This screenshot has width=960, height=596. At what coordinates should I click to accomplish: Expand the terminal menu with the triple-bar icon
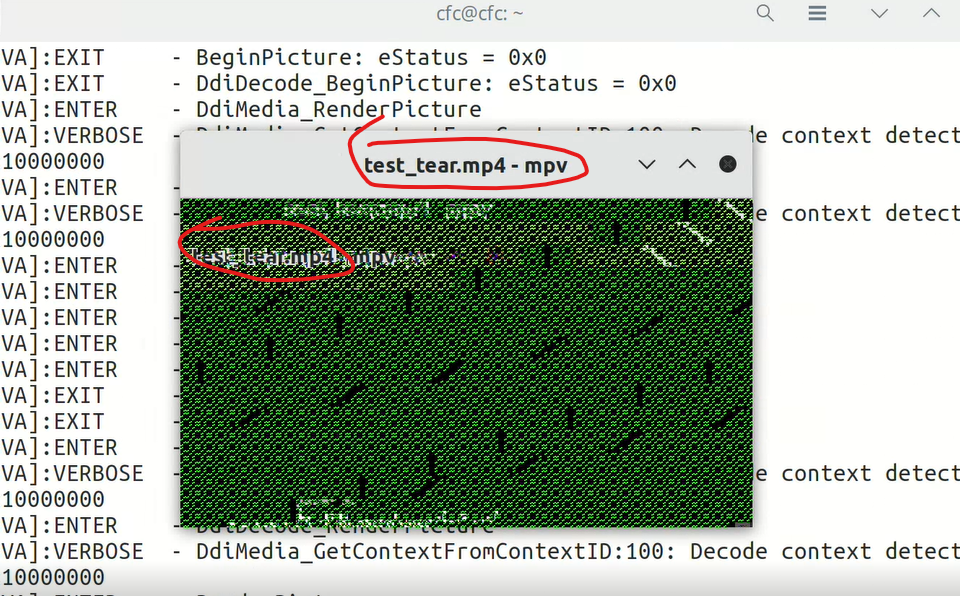click(817, 13)
